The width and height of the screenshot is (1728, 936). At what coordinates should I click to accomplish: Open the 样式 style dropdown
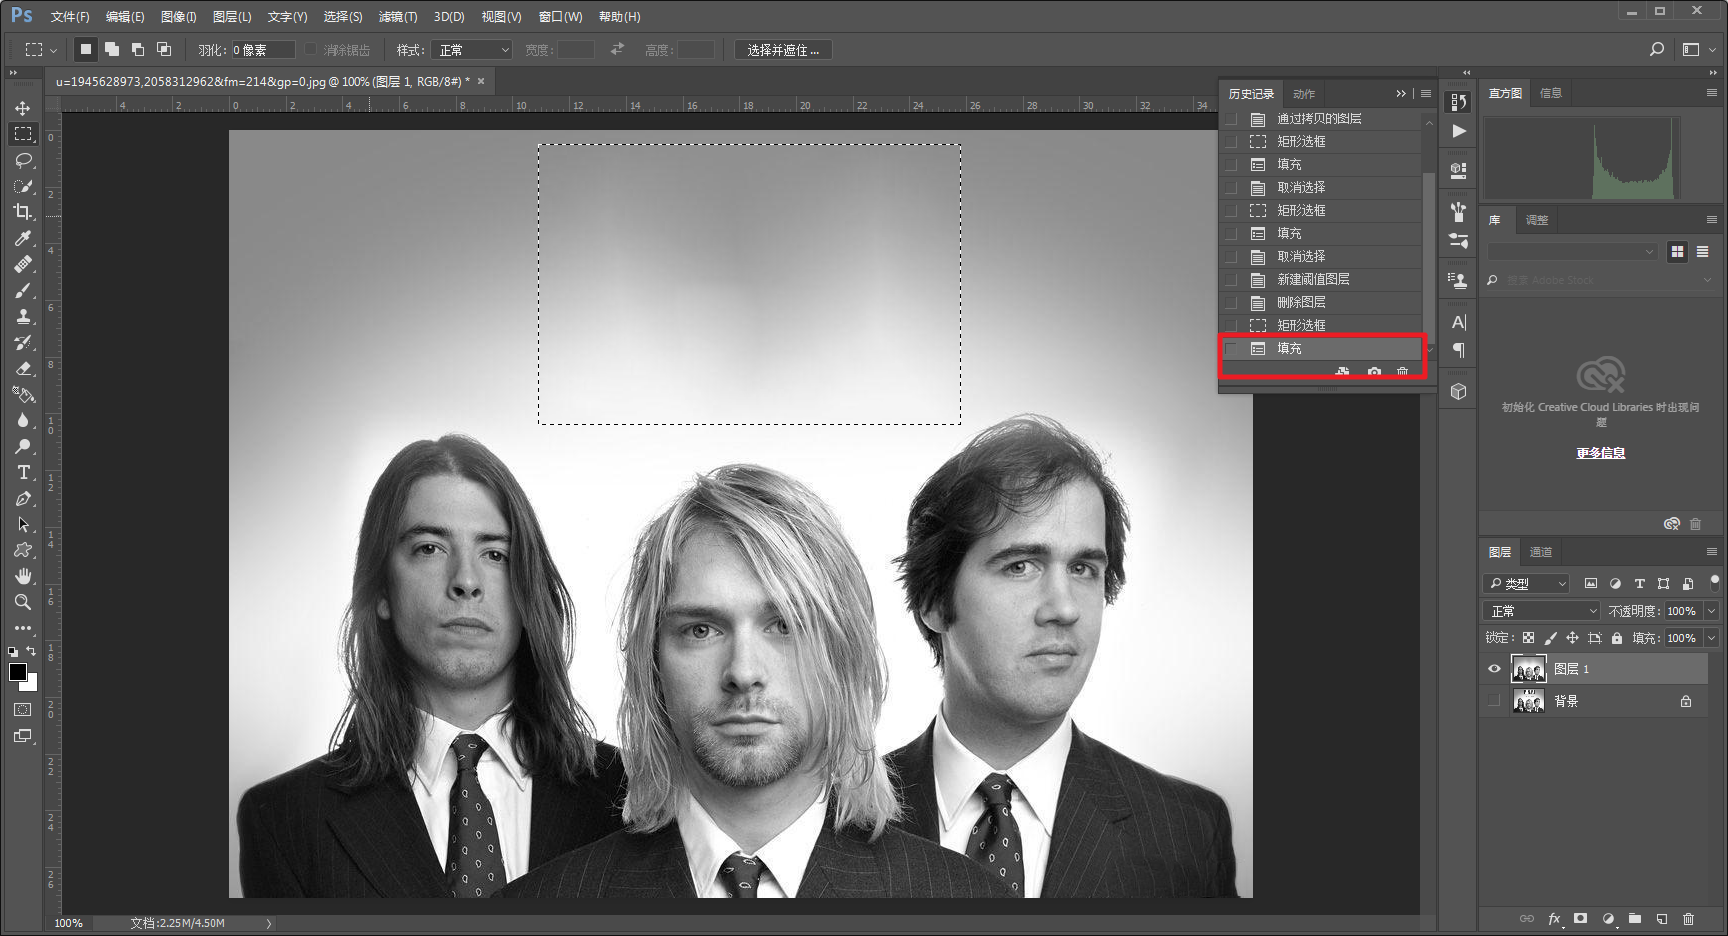[x=473, y=50]
